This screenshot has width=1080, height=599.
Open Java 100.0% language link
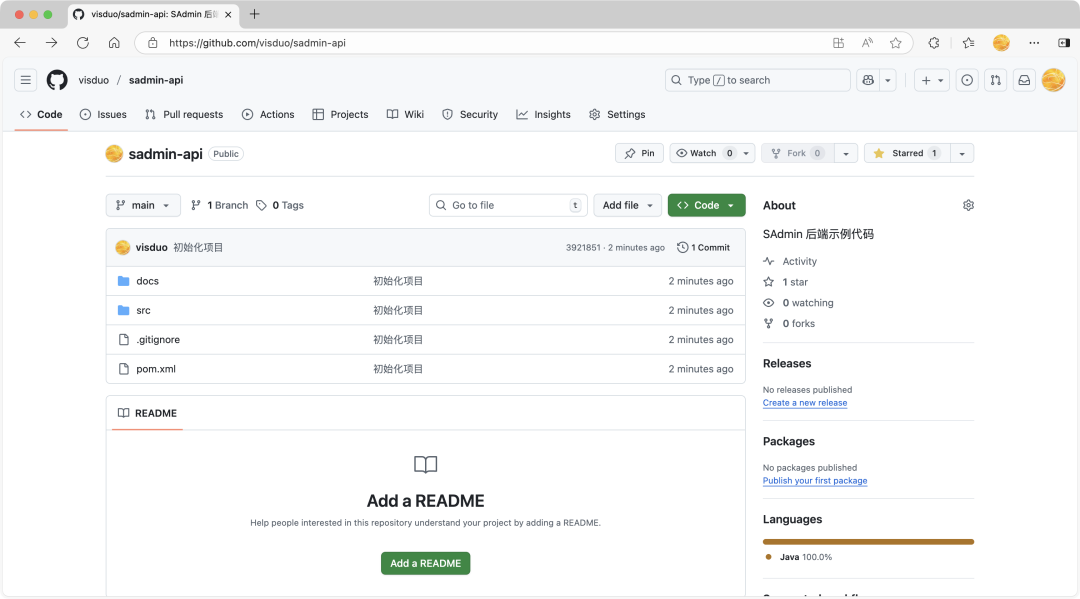click(799, 557)
